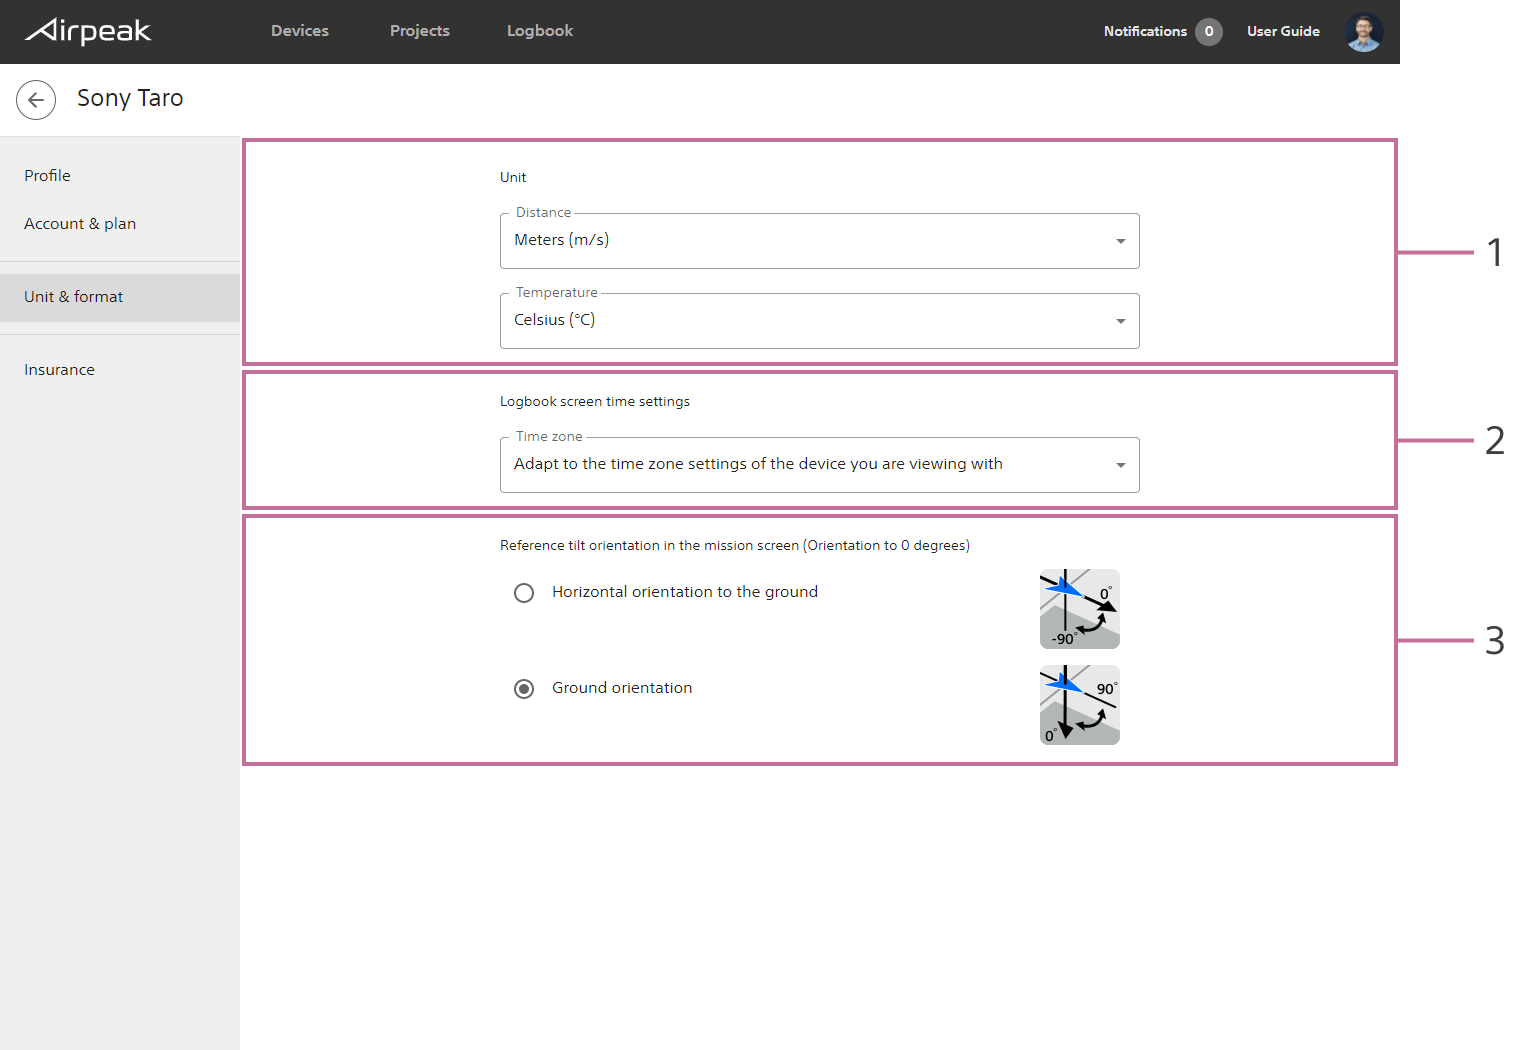The image size is (1520, 1050).
Task: Open the User Guide link
Action: click(1283, 32)
